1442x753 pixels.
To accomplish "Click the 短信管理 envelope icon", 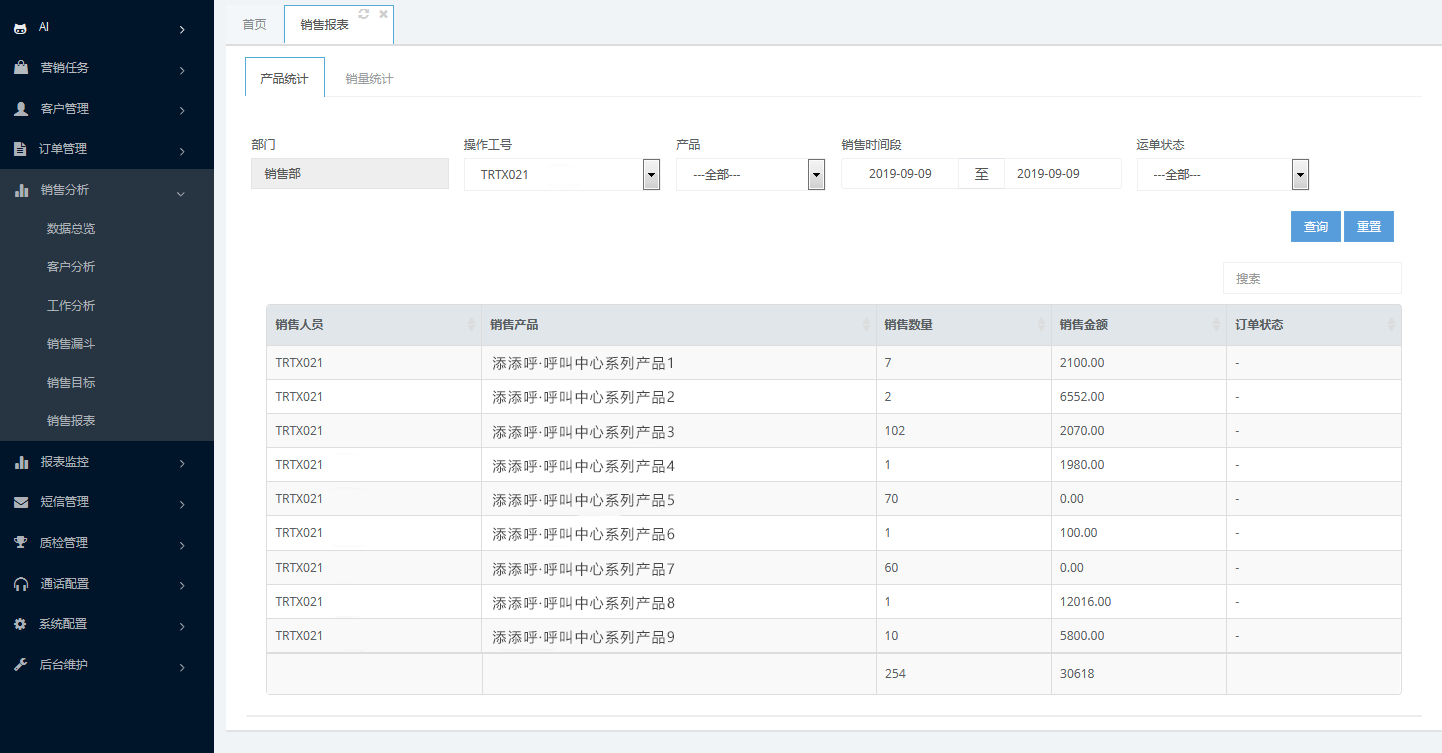I will 20,502.
